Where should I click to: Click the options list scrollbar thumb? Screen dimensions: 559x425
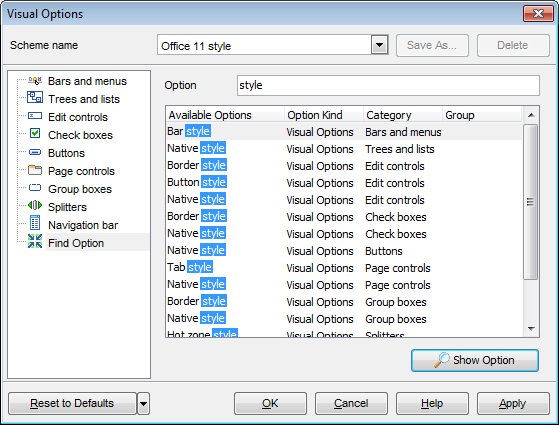530,202
